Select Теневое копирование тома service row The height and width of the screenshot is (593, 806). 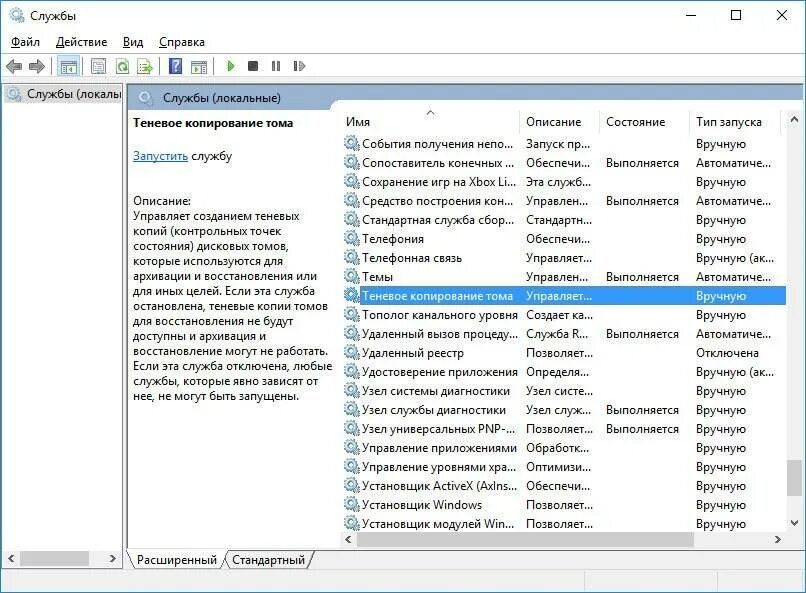564,296
